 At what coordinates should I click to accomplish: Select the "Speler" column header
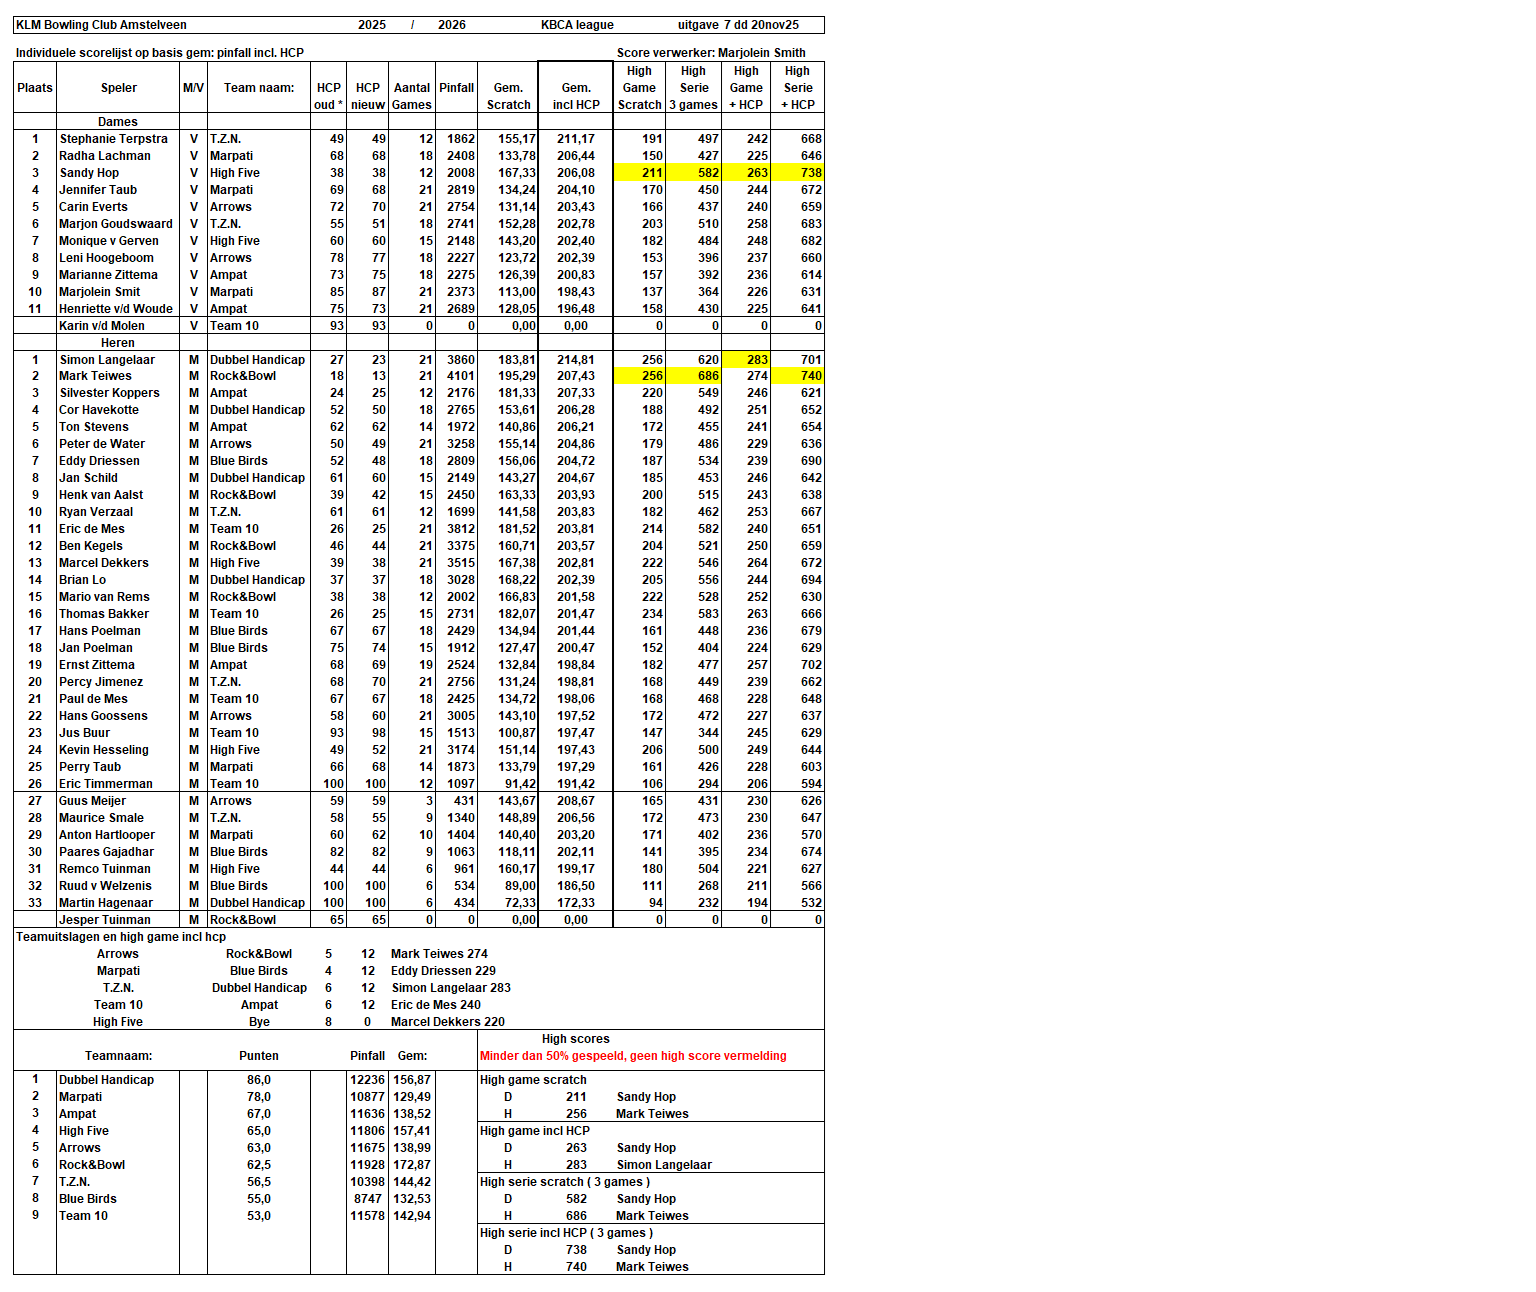118,88
